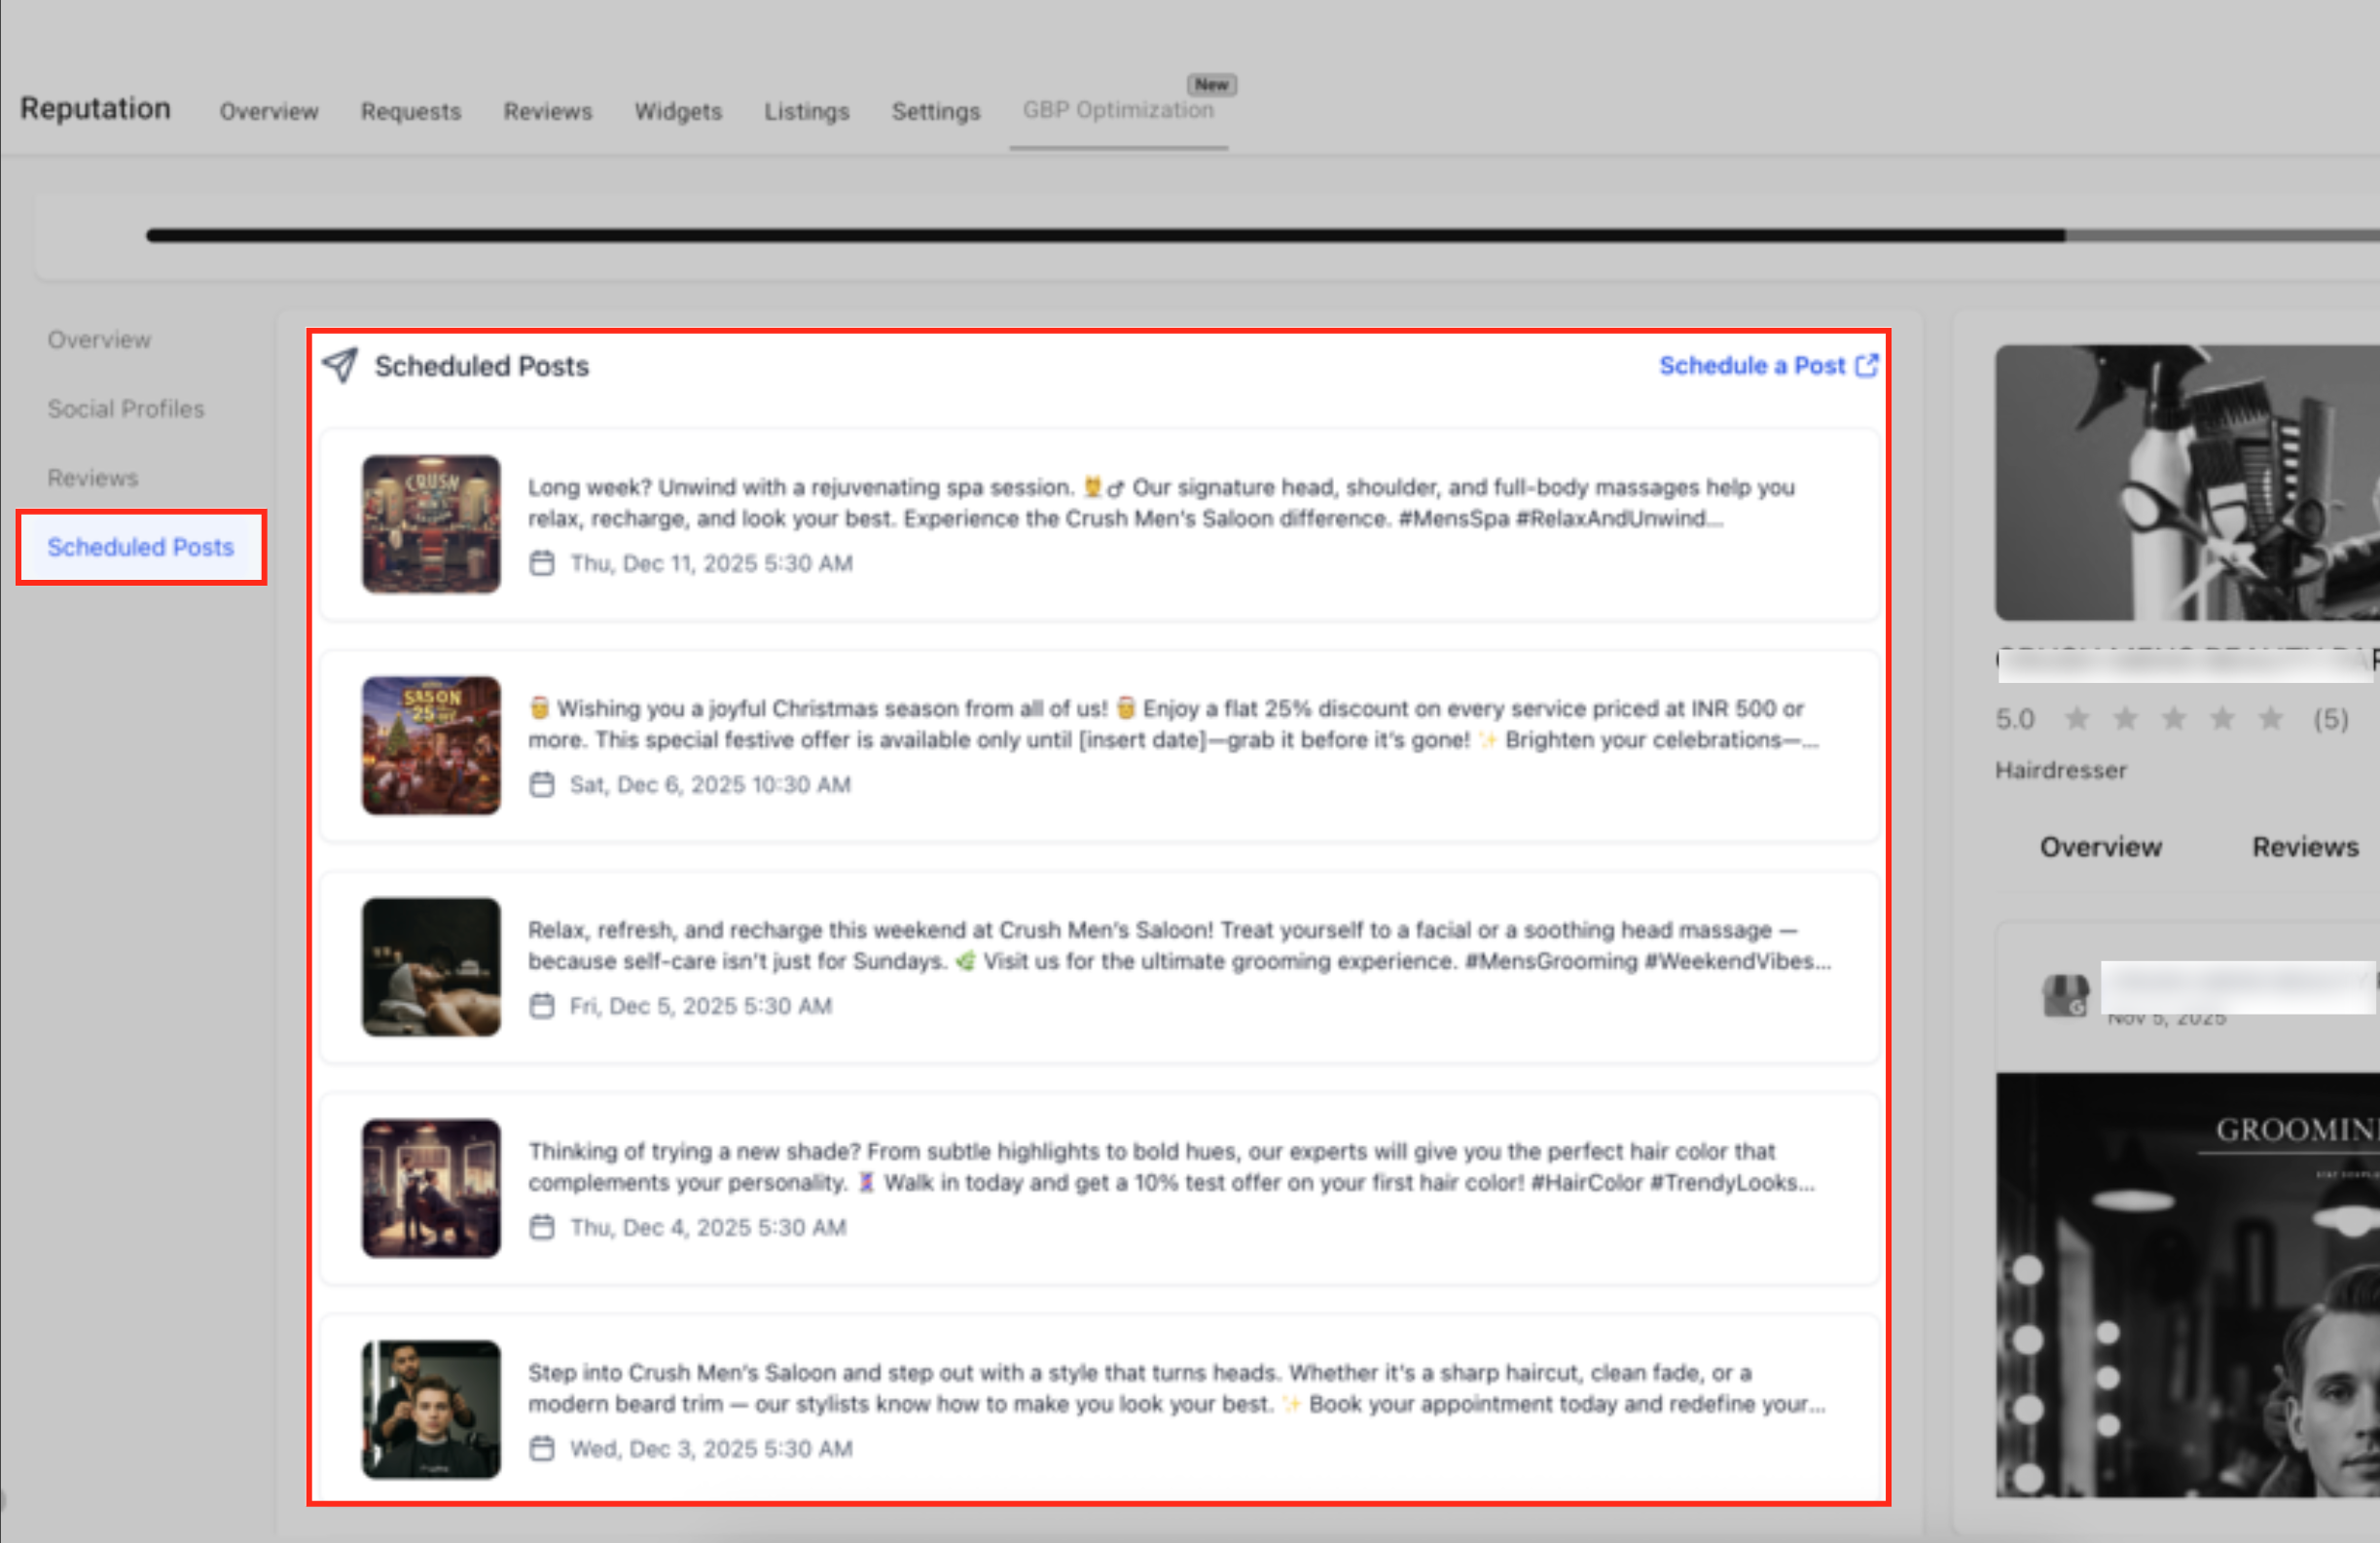Click the optimization progress bar

point(1262,235)
